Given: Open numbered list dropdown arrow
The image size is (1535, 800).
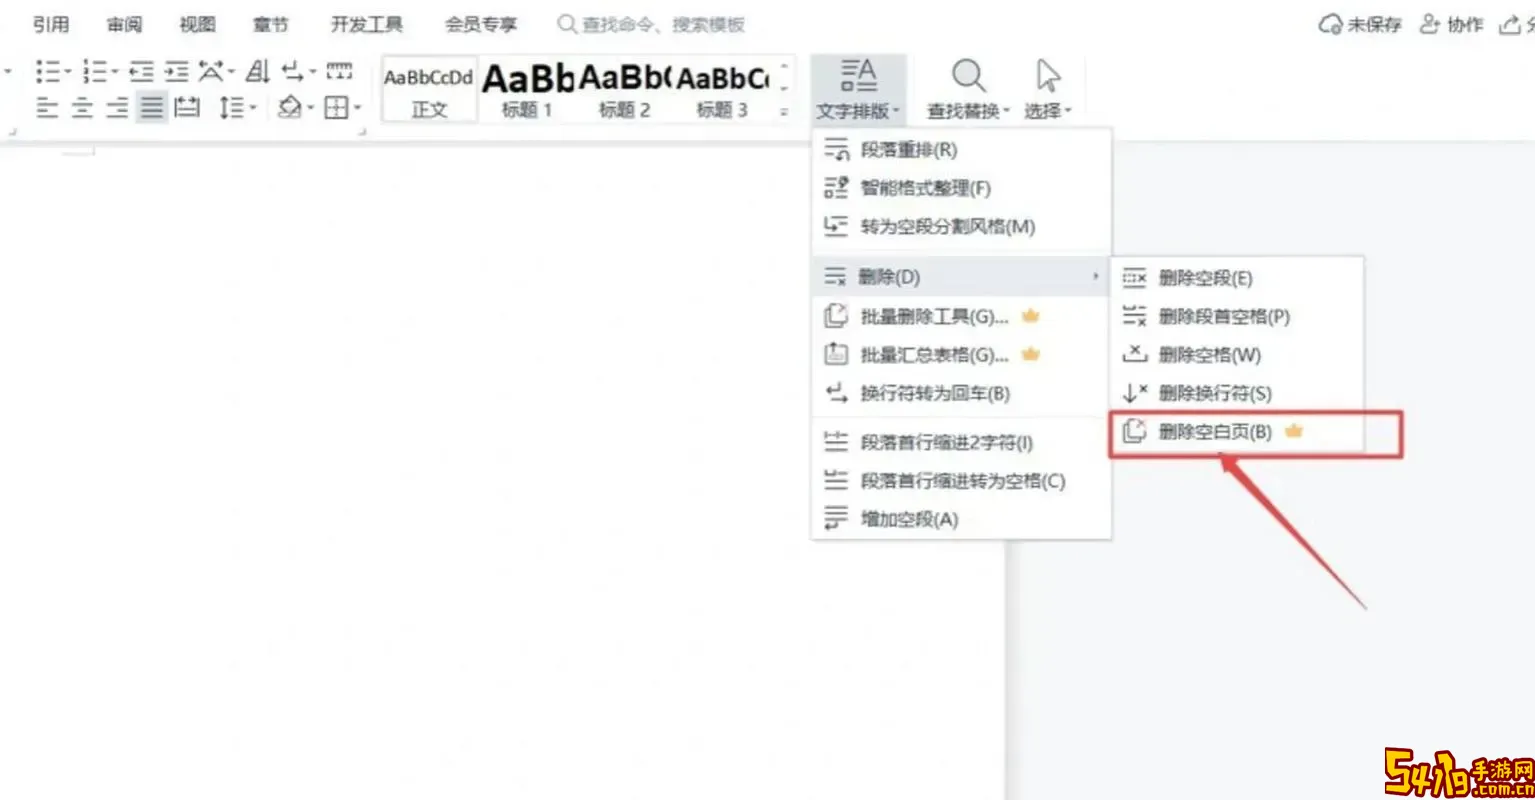Looking at the screenshot, I should (x=114, y=71).
